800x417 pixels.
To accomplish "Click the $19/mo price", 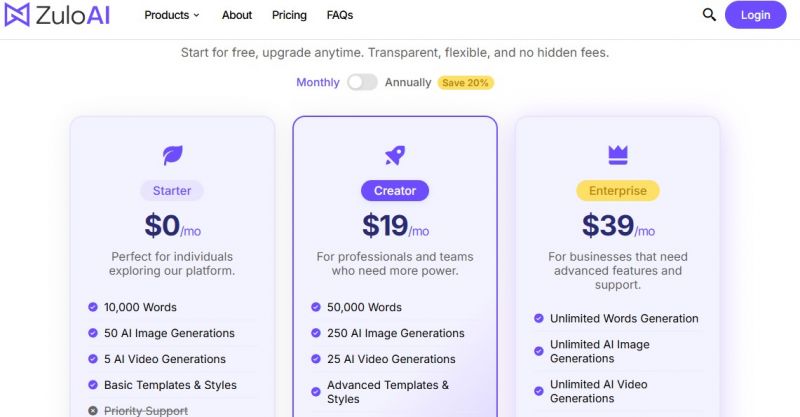I will pos(395,226).
